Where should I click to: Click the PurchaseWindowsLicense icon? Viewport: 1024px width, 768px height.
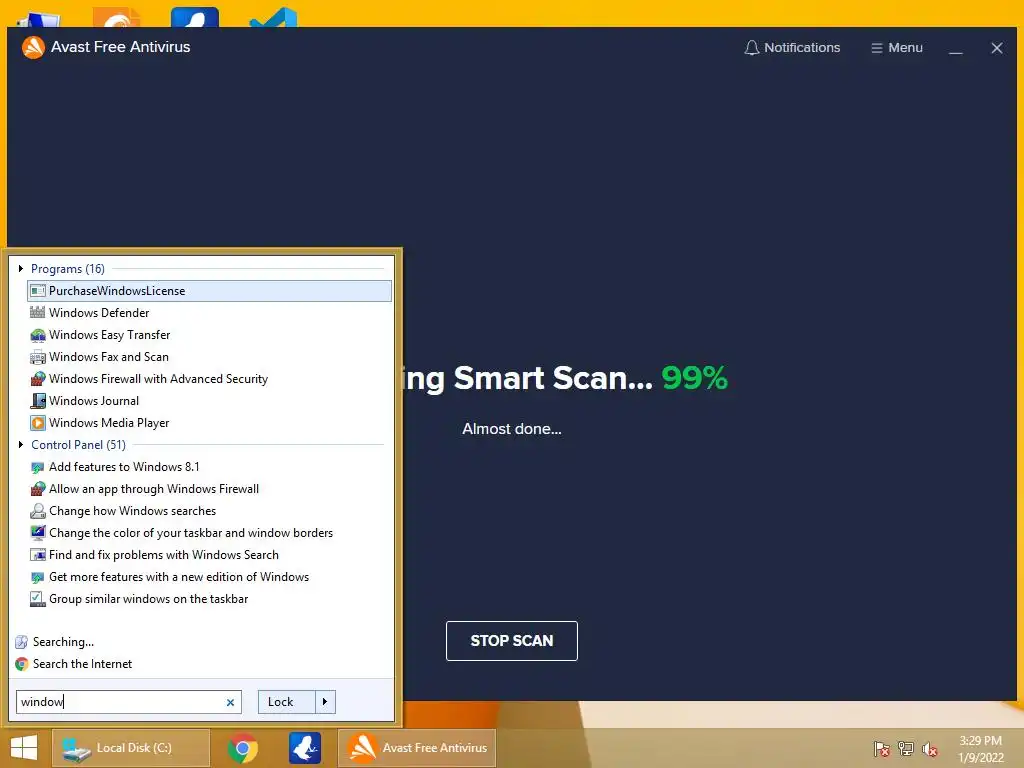click(38, 291)
